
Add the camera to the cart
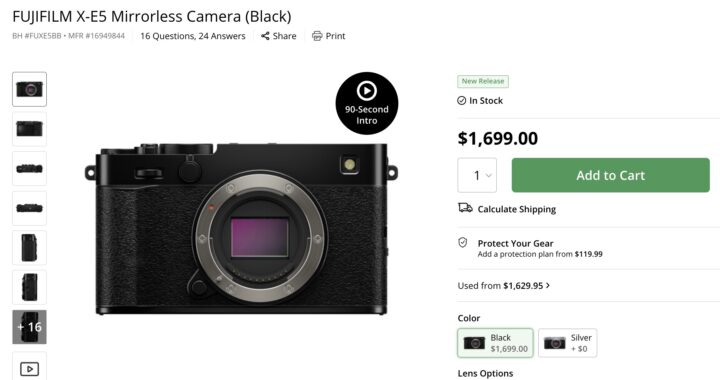click(x=611, y=175)
